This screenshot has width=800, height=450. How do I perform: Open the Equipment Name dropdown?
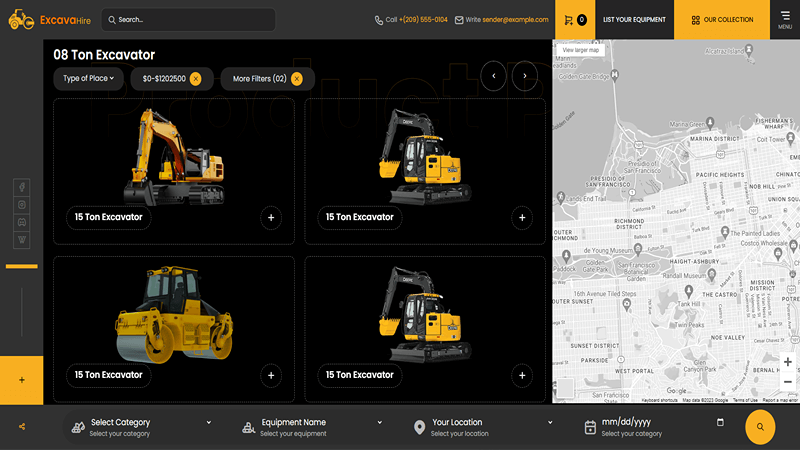[x=312, y=427]
